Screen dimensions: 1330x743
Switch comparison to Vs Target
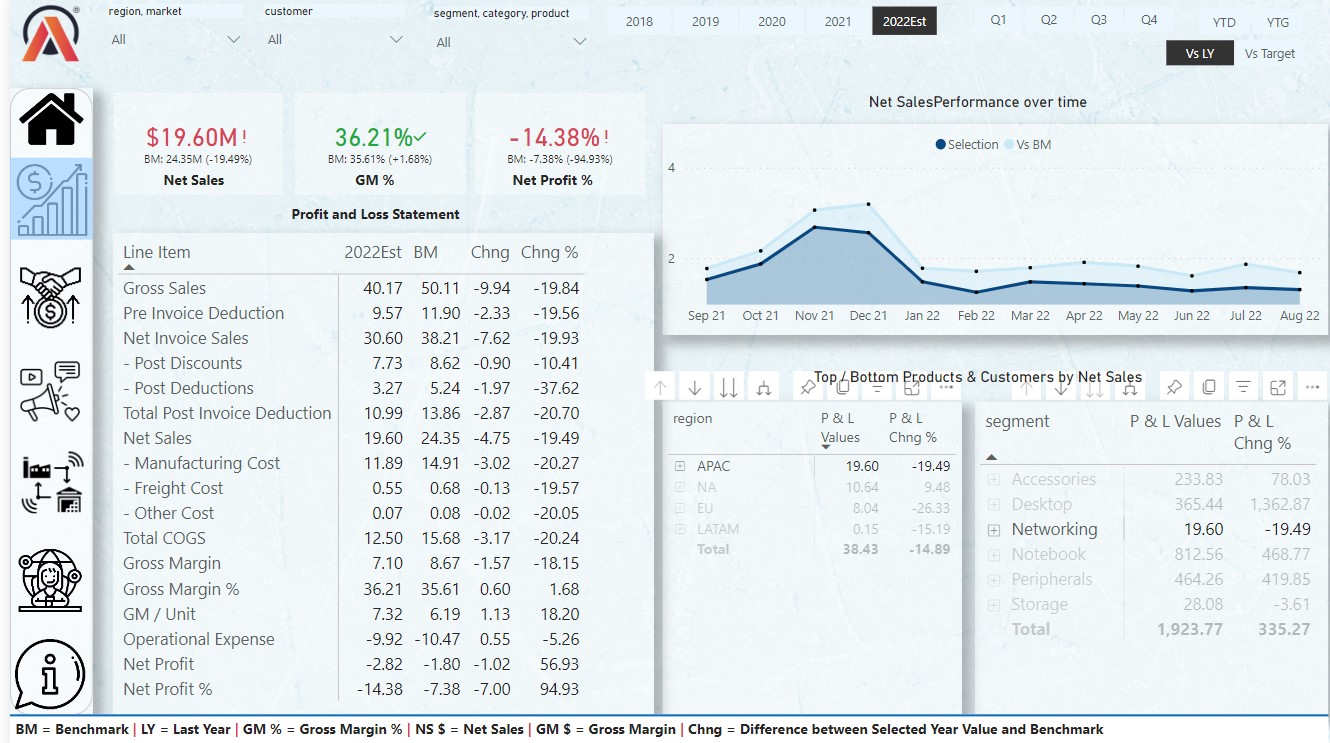click(1270, 54)
